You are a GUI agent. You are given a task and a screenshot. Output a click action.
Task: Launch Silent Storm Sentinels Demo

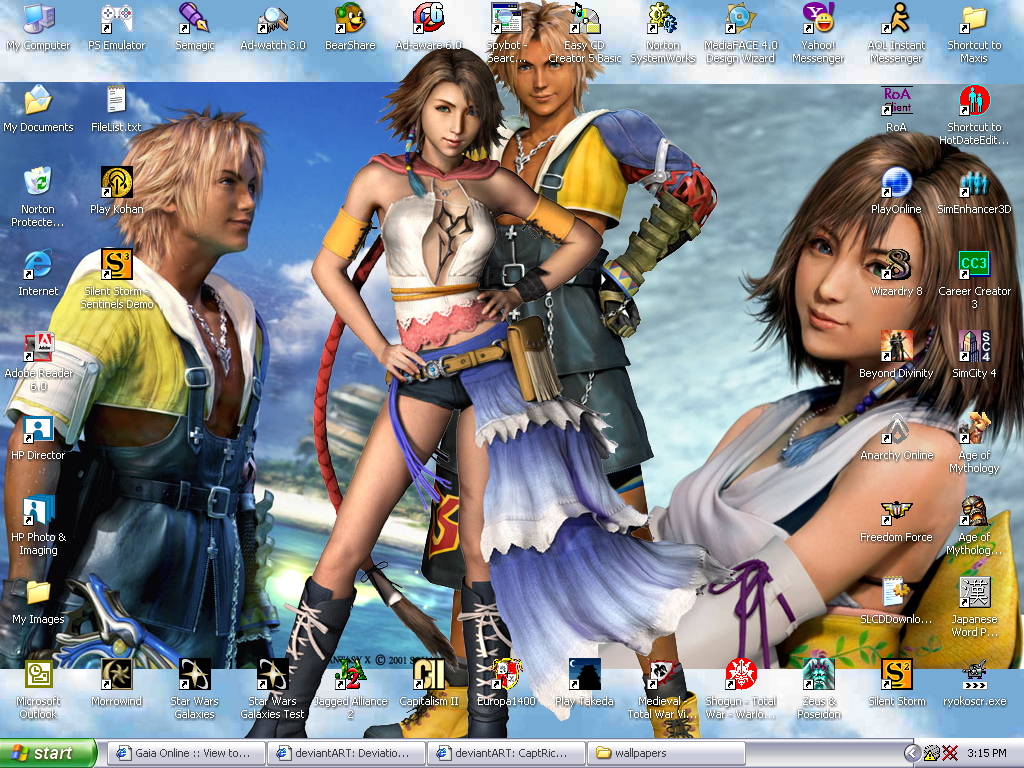tap(116, 279)
